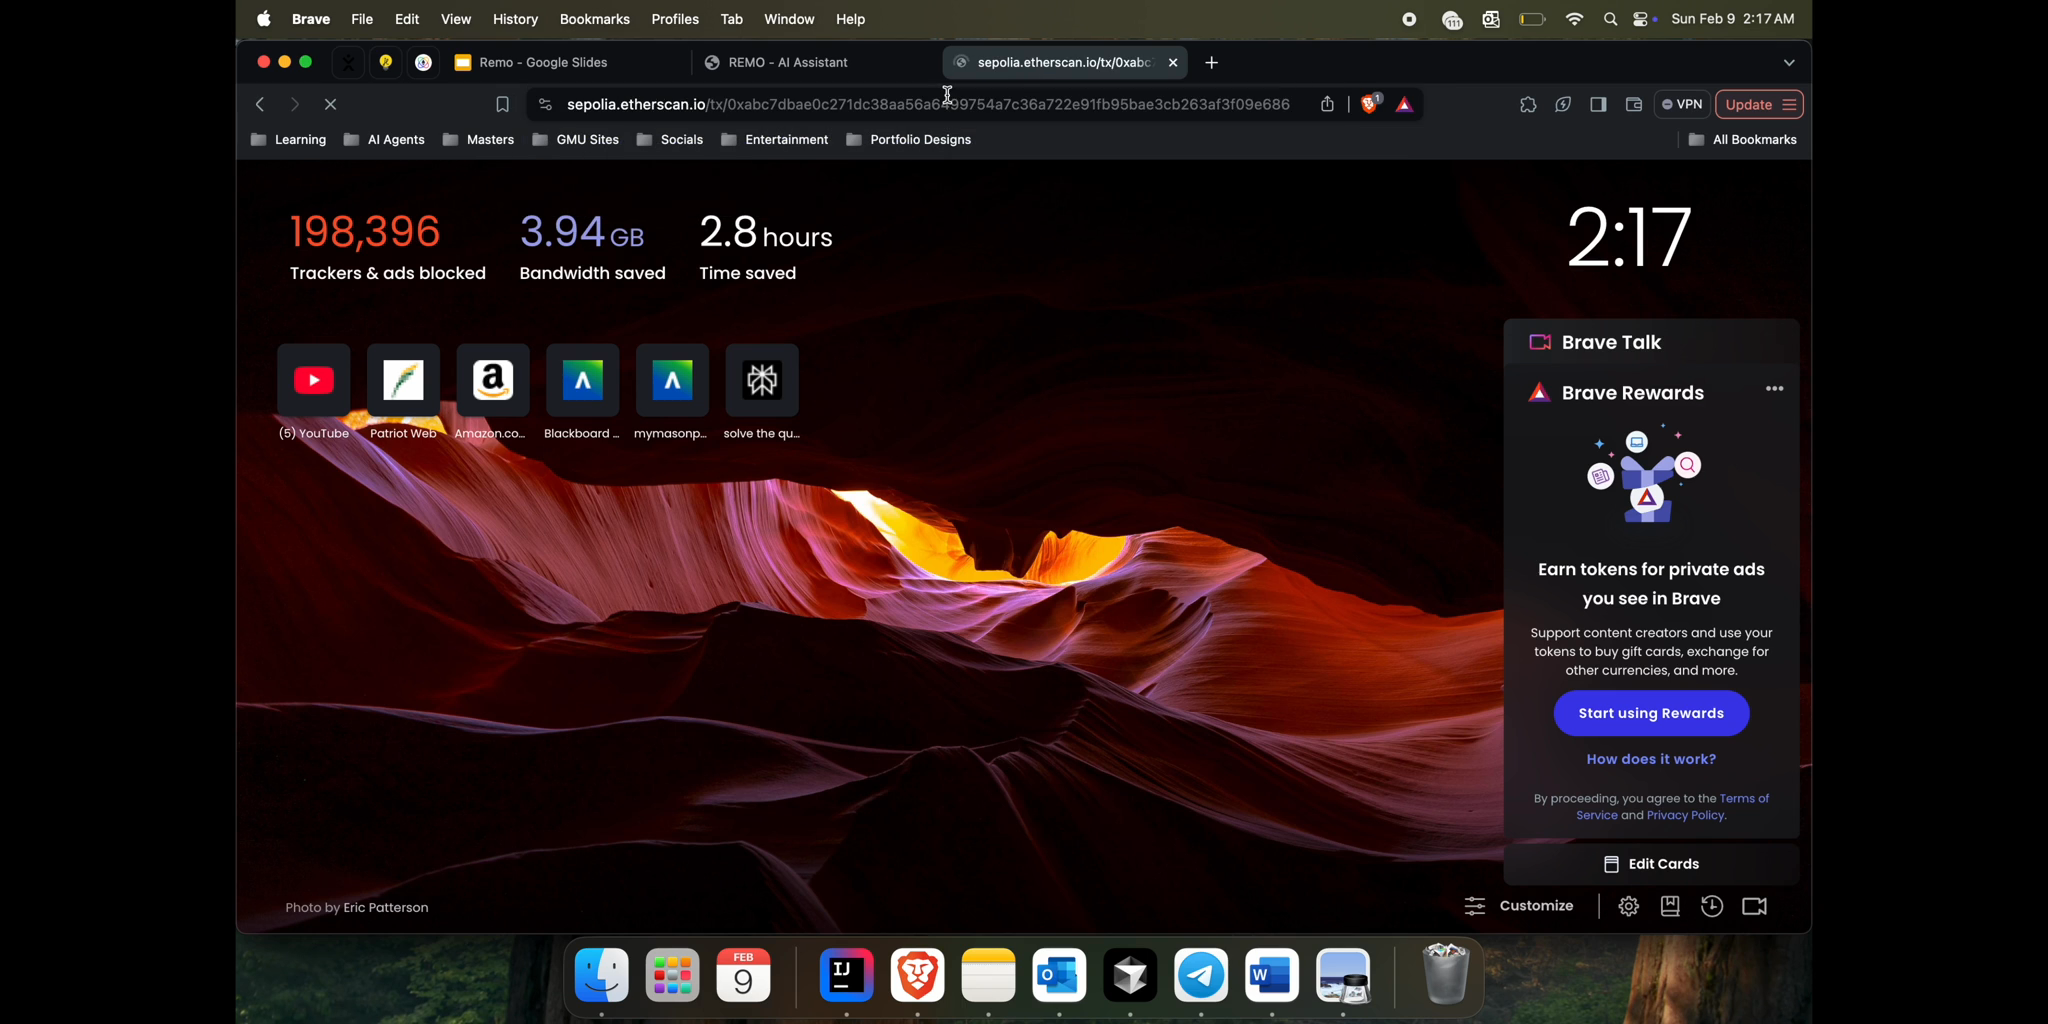
Task: Bookmark this page using bookmark icon
Action: pyautogui.click(x=502, y=105)
